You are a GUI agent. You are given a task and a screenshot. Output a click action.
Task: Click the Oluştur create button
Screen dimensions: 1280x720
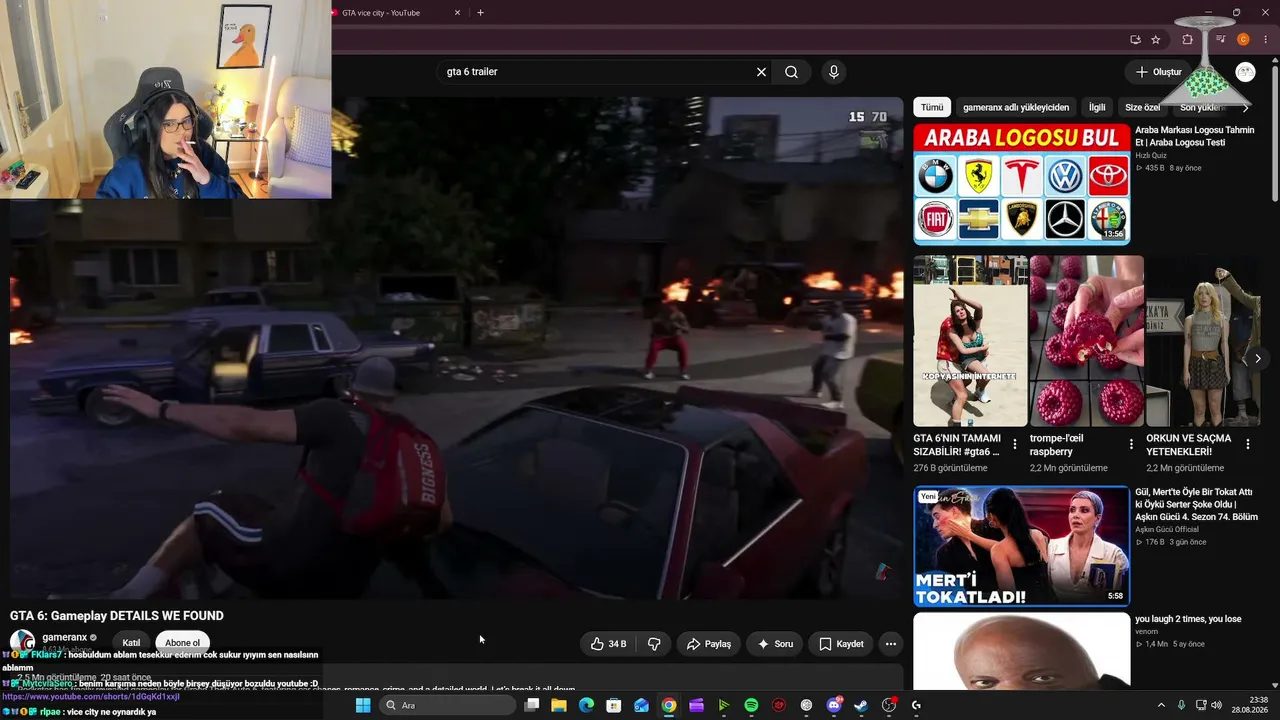tap(1159, 72)
